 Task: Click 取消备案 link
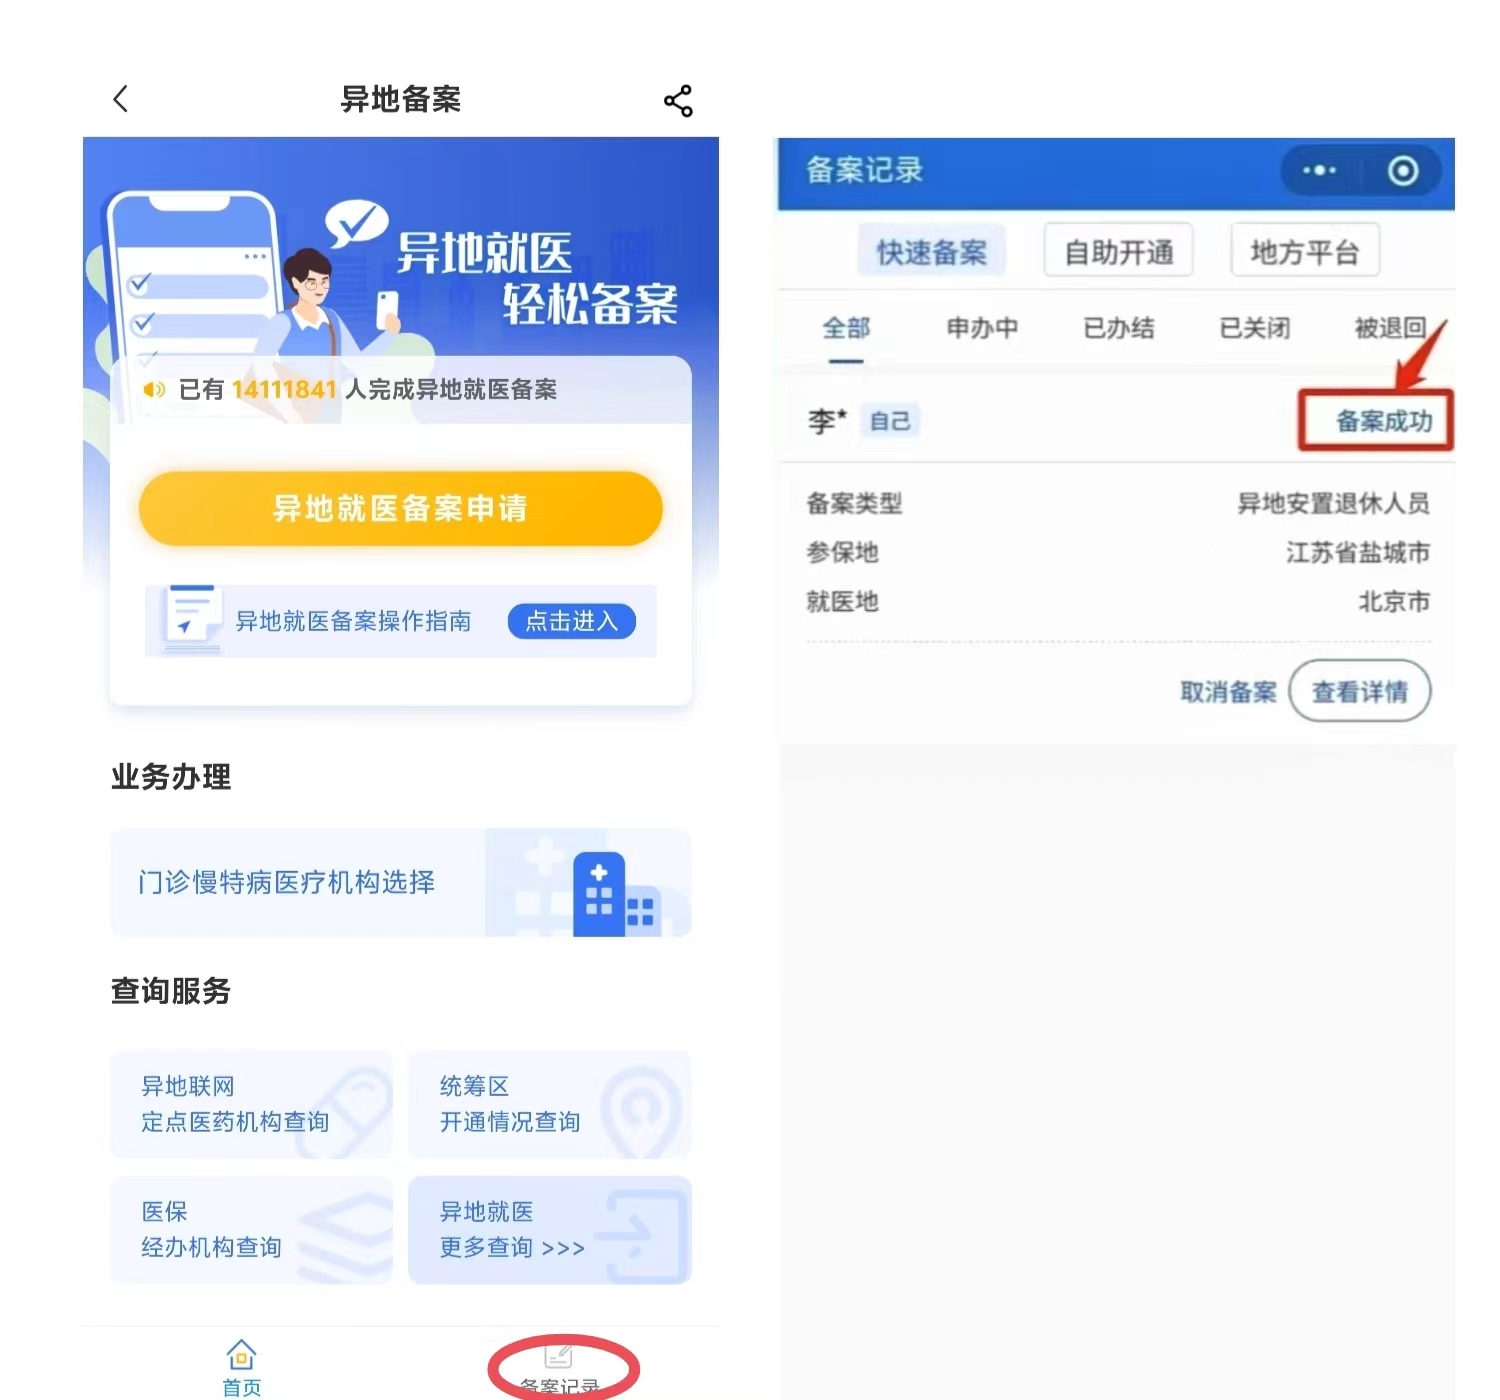pos(1228,691)
